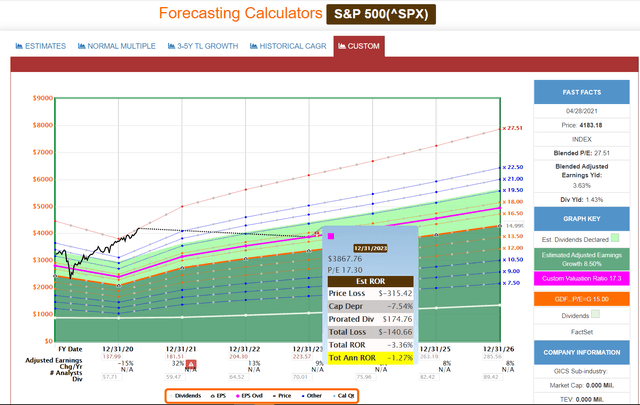Screen dimensions: 640x405
Task: Click the orange GDF P/E=G 15.00 key
Action: [582, 299]
